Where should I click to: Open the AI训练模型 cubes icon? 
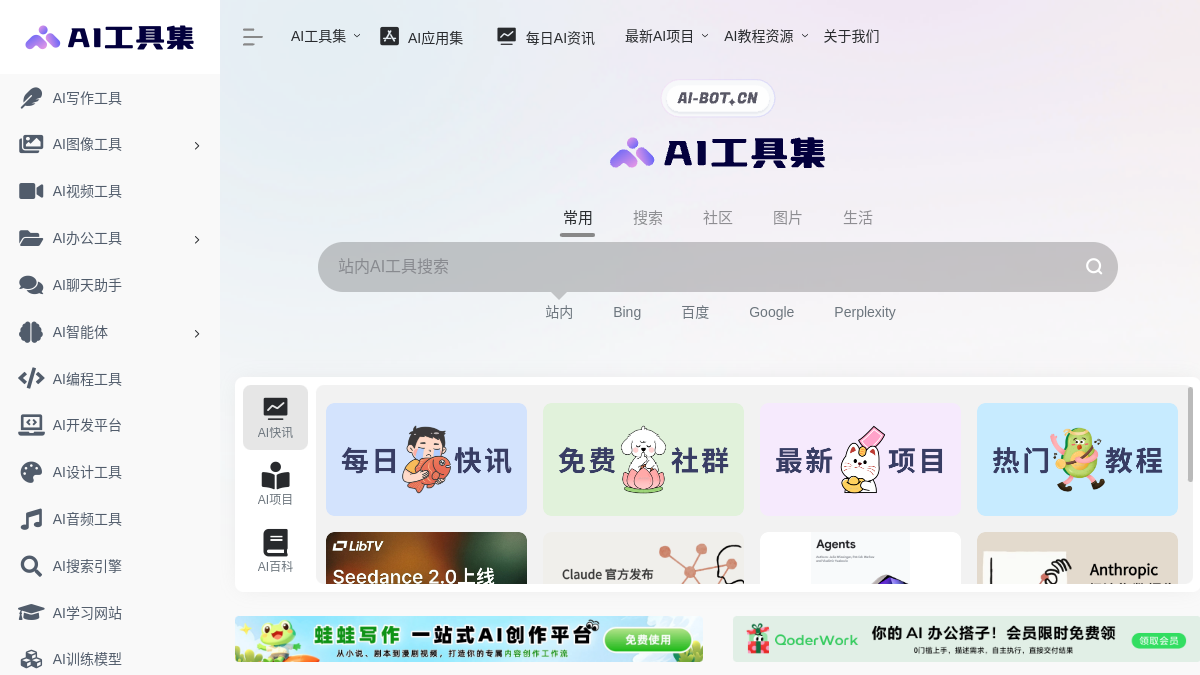[31, 659]
